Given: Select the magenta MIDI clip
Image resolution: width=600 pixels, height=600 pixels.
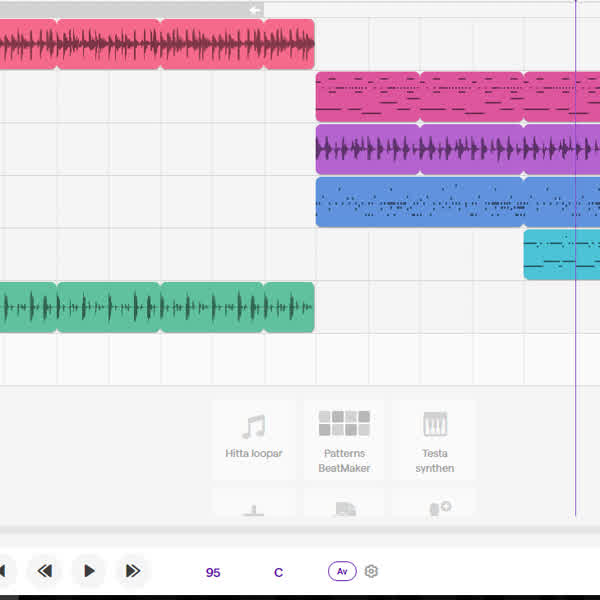Looking at the screenshot, I should (x=450, y=97).
